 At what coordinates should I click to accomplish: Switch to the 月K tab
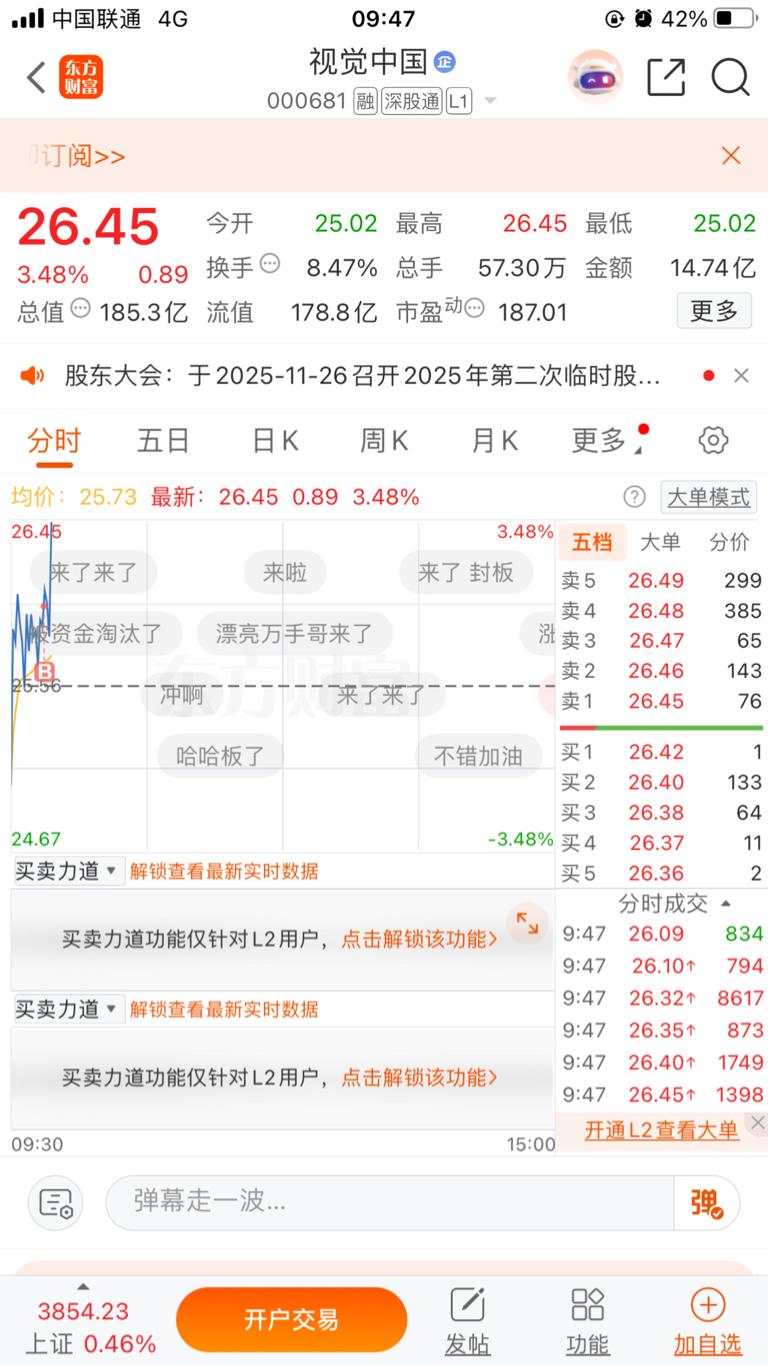(x=495, y=440)
